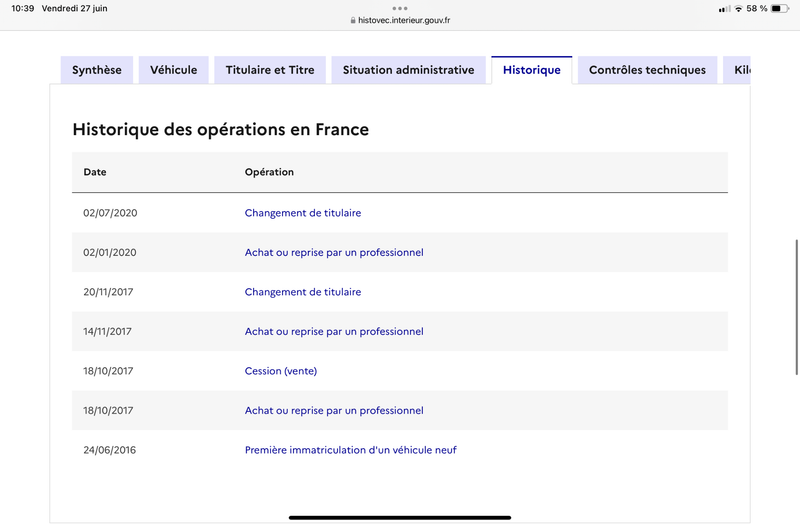Tap the lock icon beside the URL

(353, 20)
